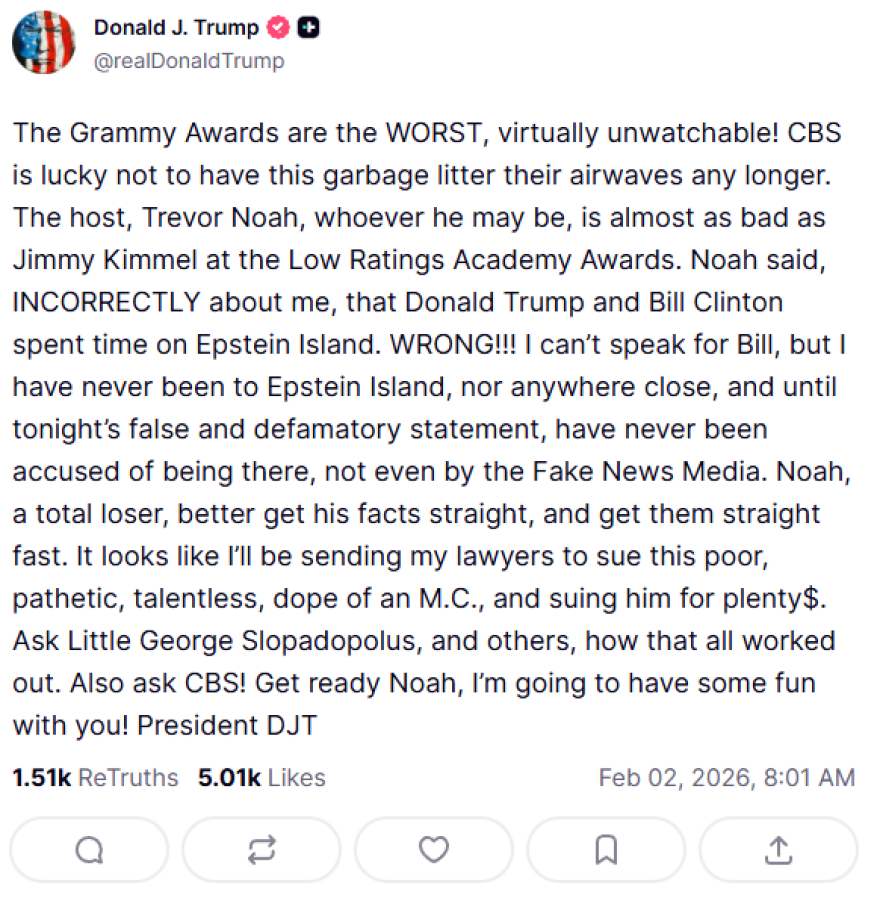
Task: View the 5.01k Likes list
Action: point(261,777)
